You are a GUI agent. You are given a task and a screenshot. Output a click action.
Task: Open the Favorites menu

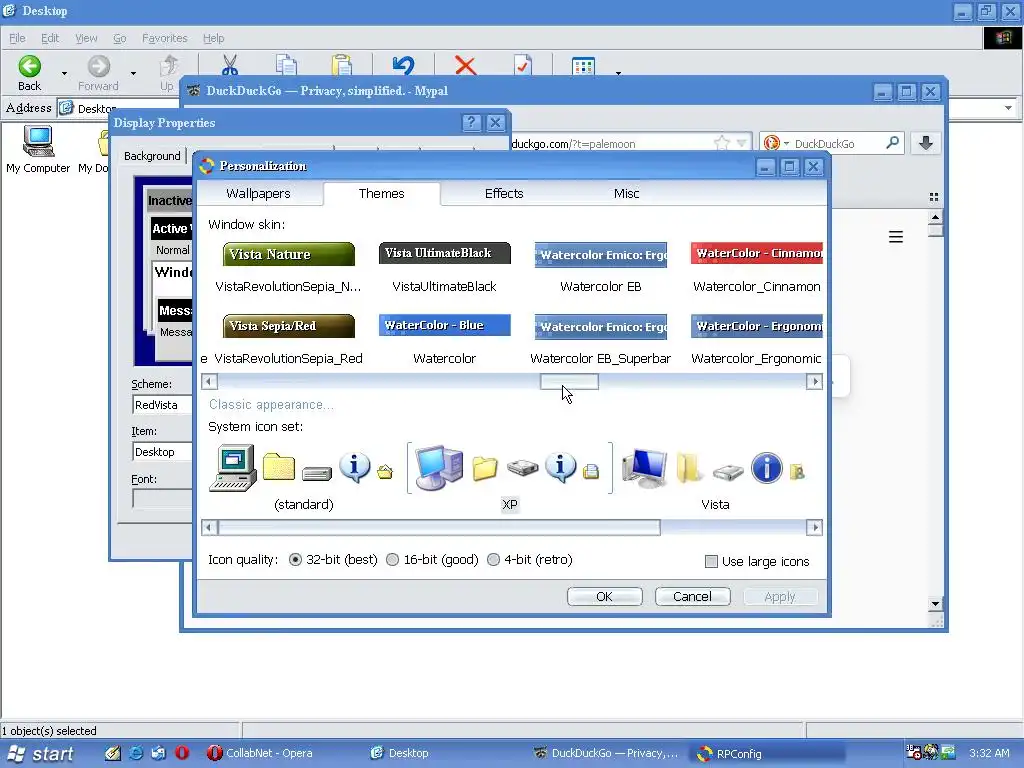(165, 39)
